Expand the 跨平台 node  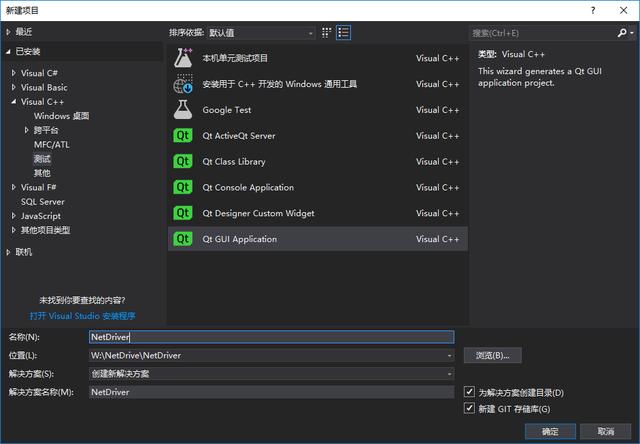tap(27, 130)
